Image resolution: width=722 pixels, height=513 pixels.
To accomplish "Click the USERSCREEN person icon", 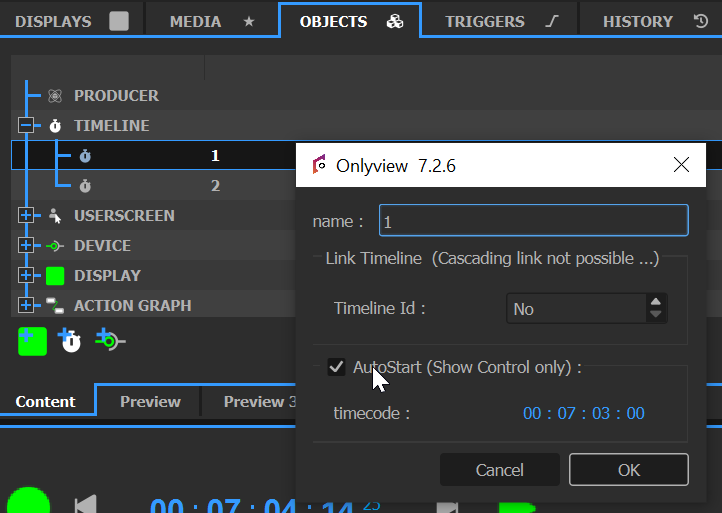I will (55, 216).
